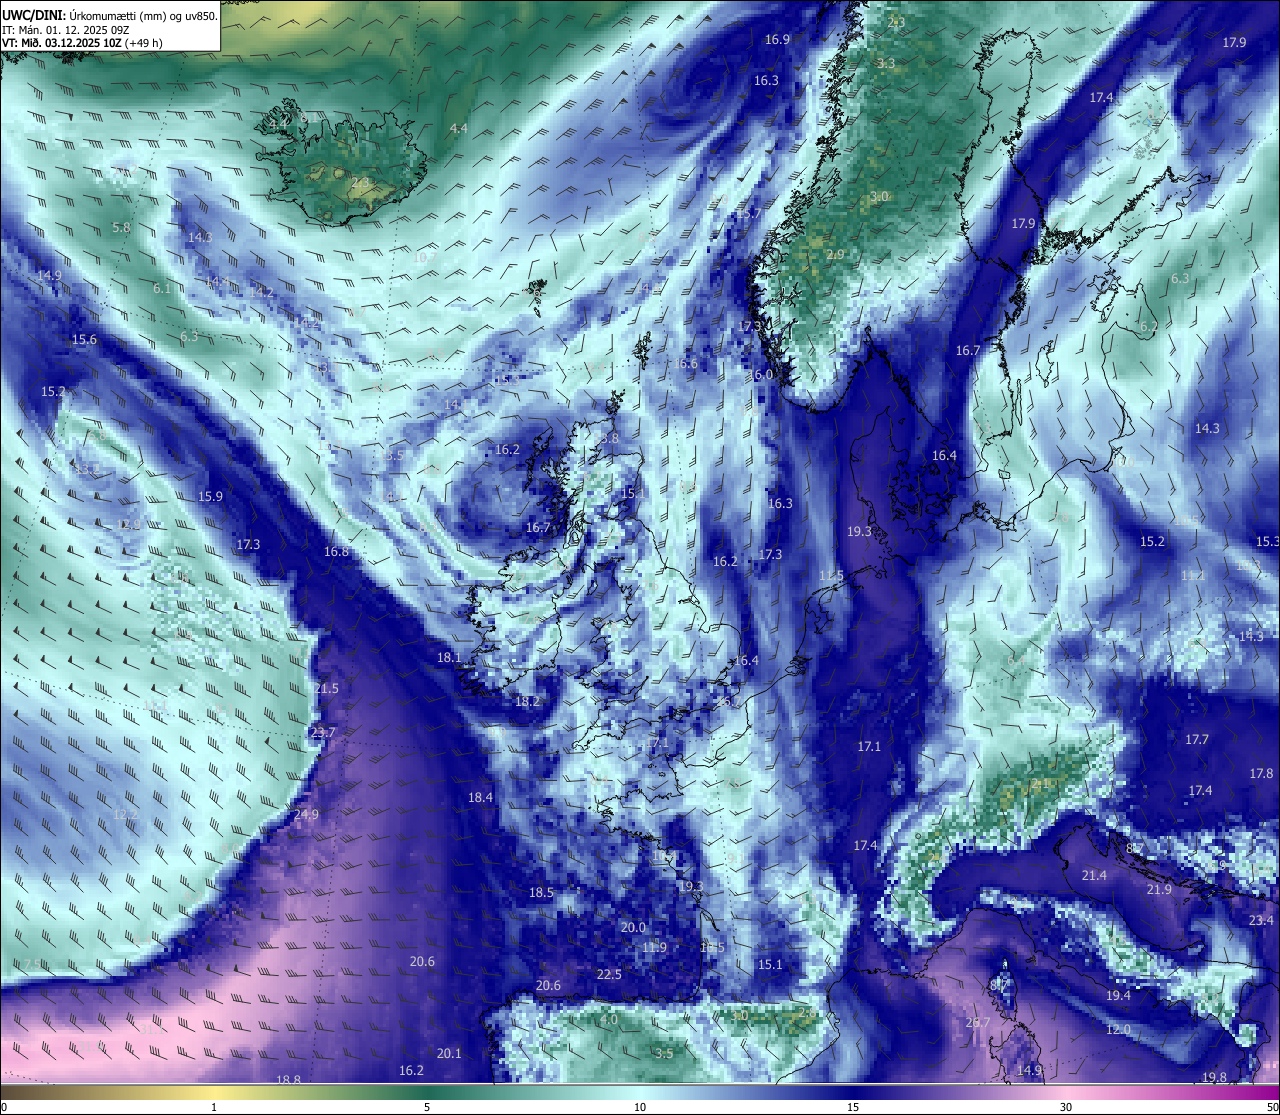Click the map value '23.7'
Viewport: 1280px width, 1115px height.
point(323,732)
